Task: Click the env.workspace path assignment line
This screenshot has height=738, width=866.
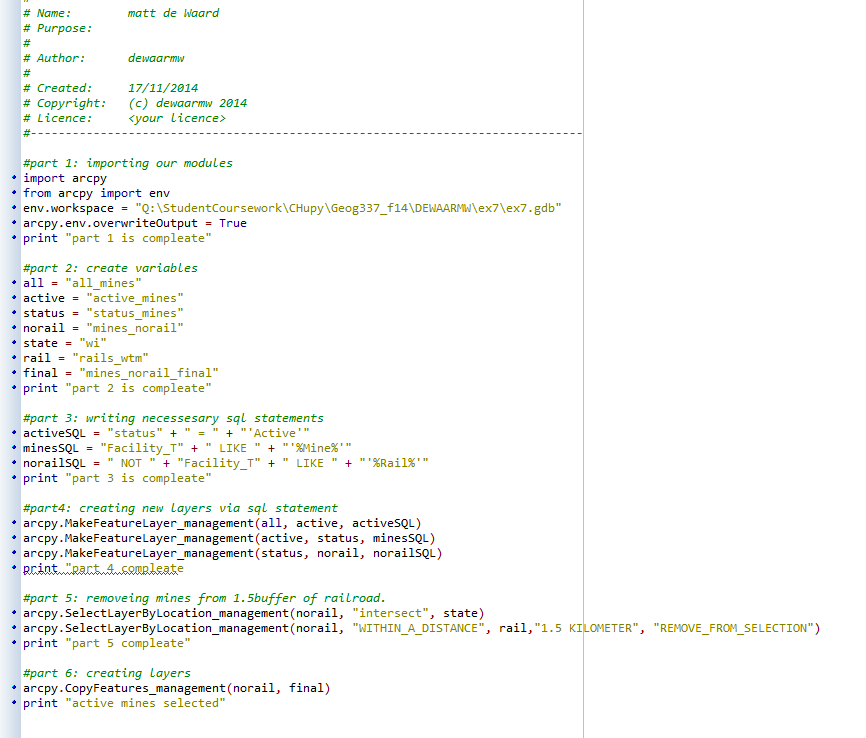Action: point(292,208)
